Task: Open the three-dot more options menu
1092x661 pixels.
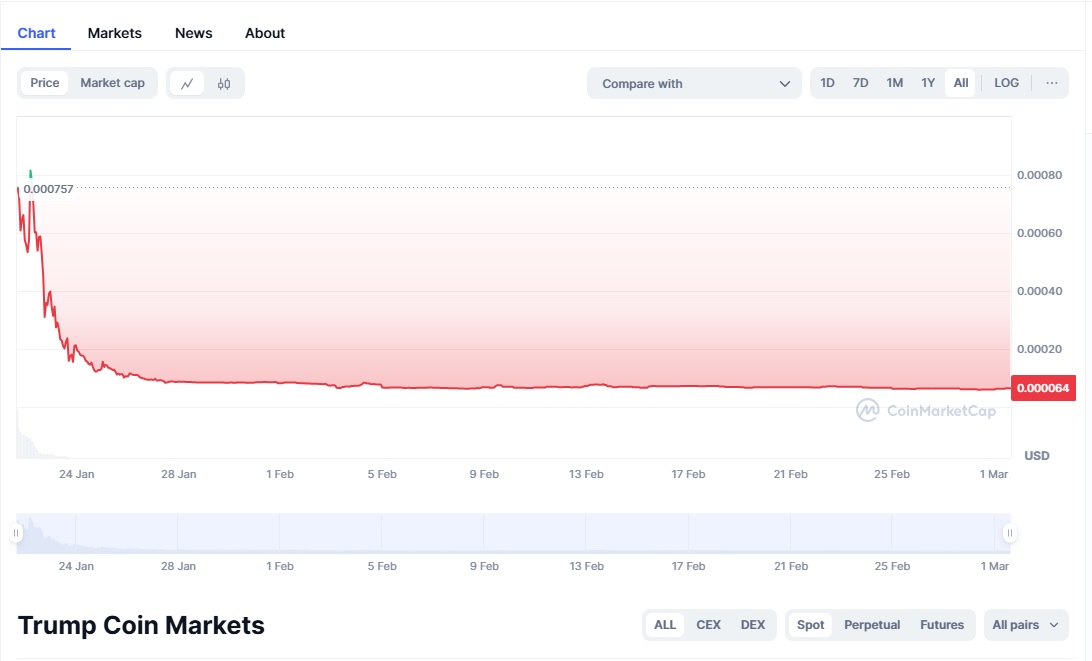Action: coord(1051,83)
